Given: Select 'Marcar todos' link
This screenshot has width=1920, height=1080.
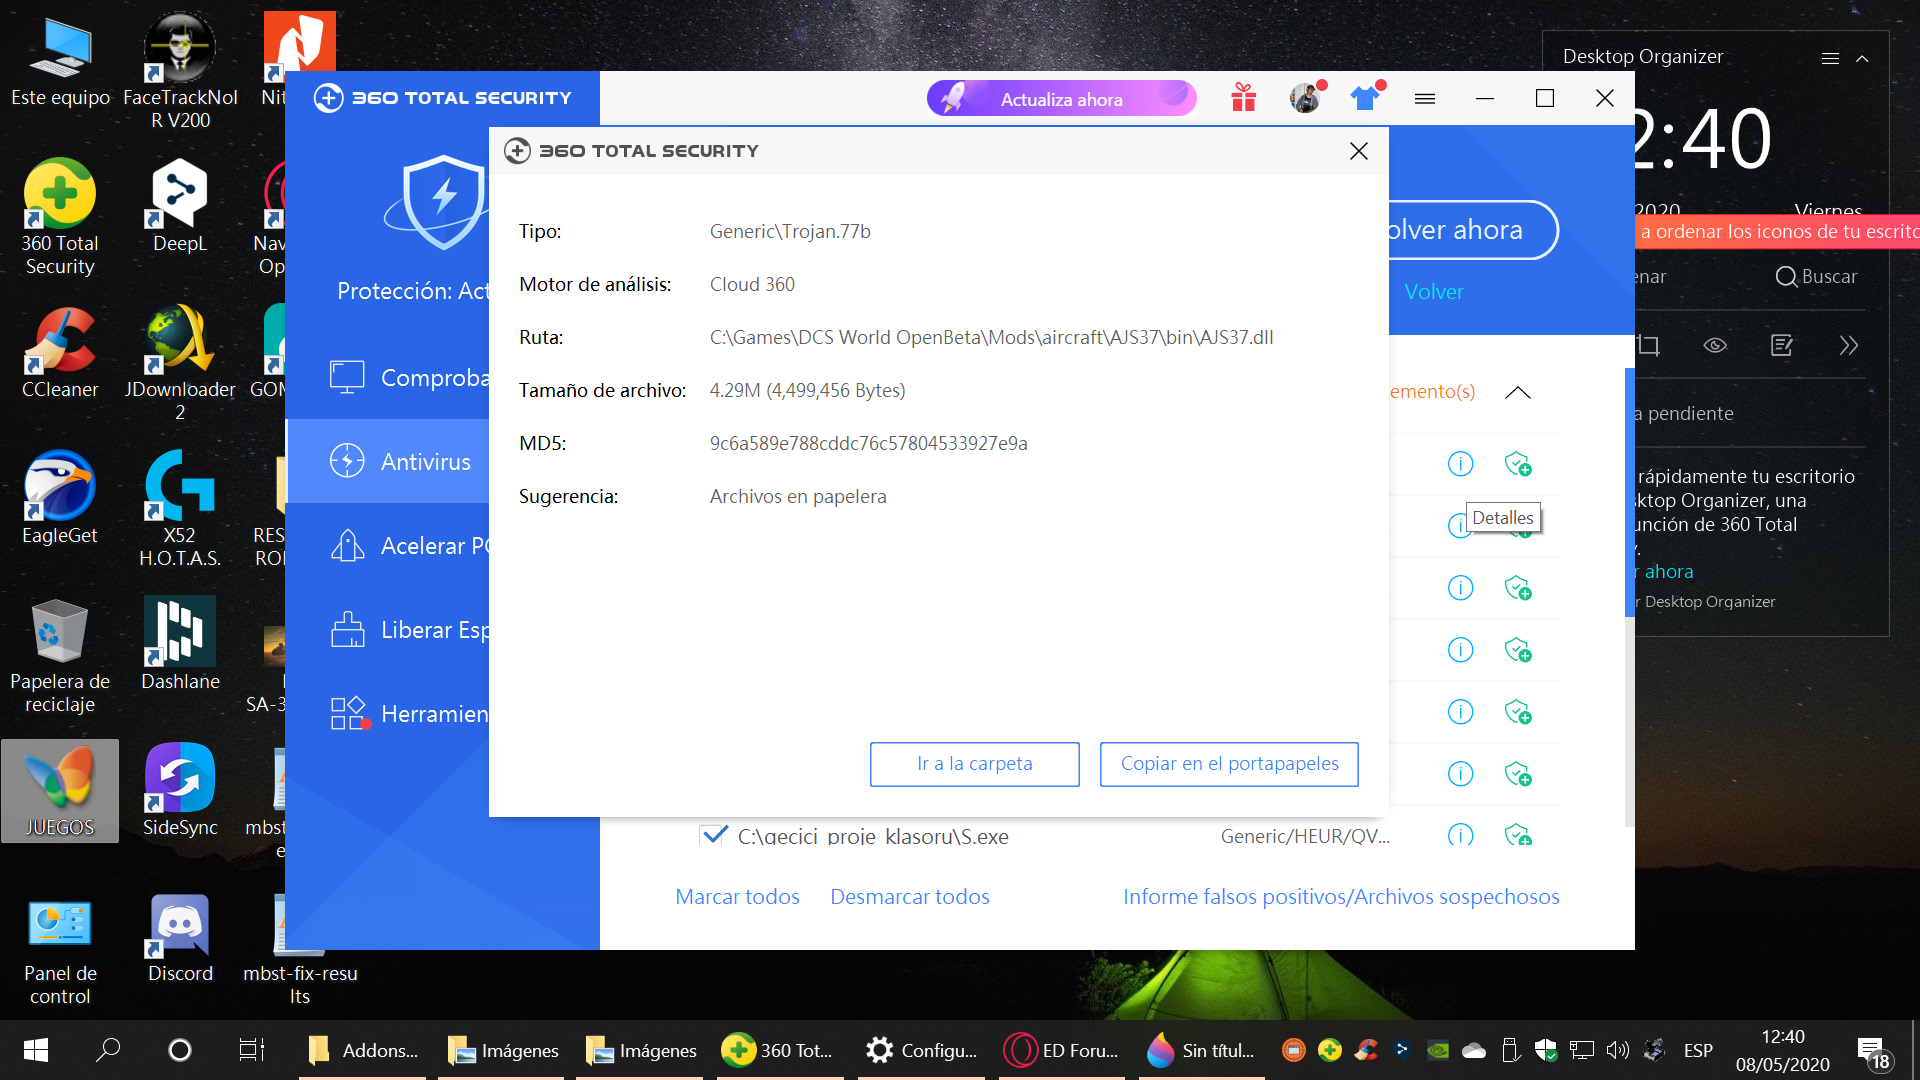Looking at the screenshot, I should [737, 896].
